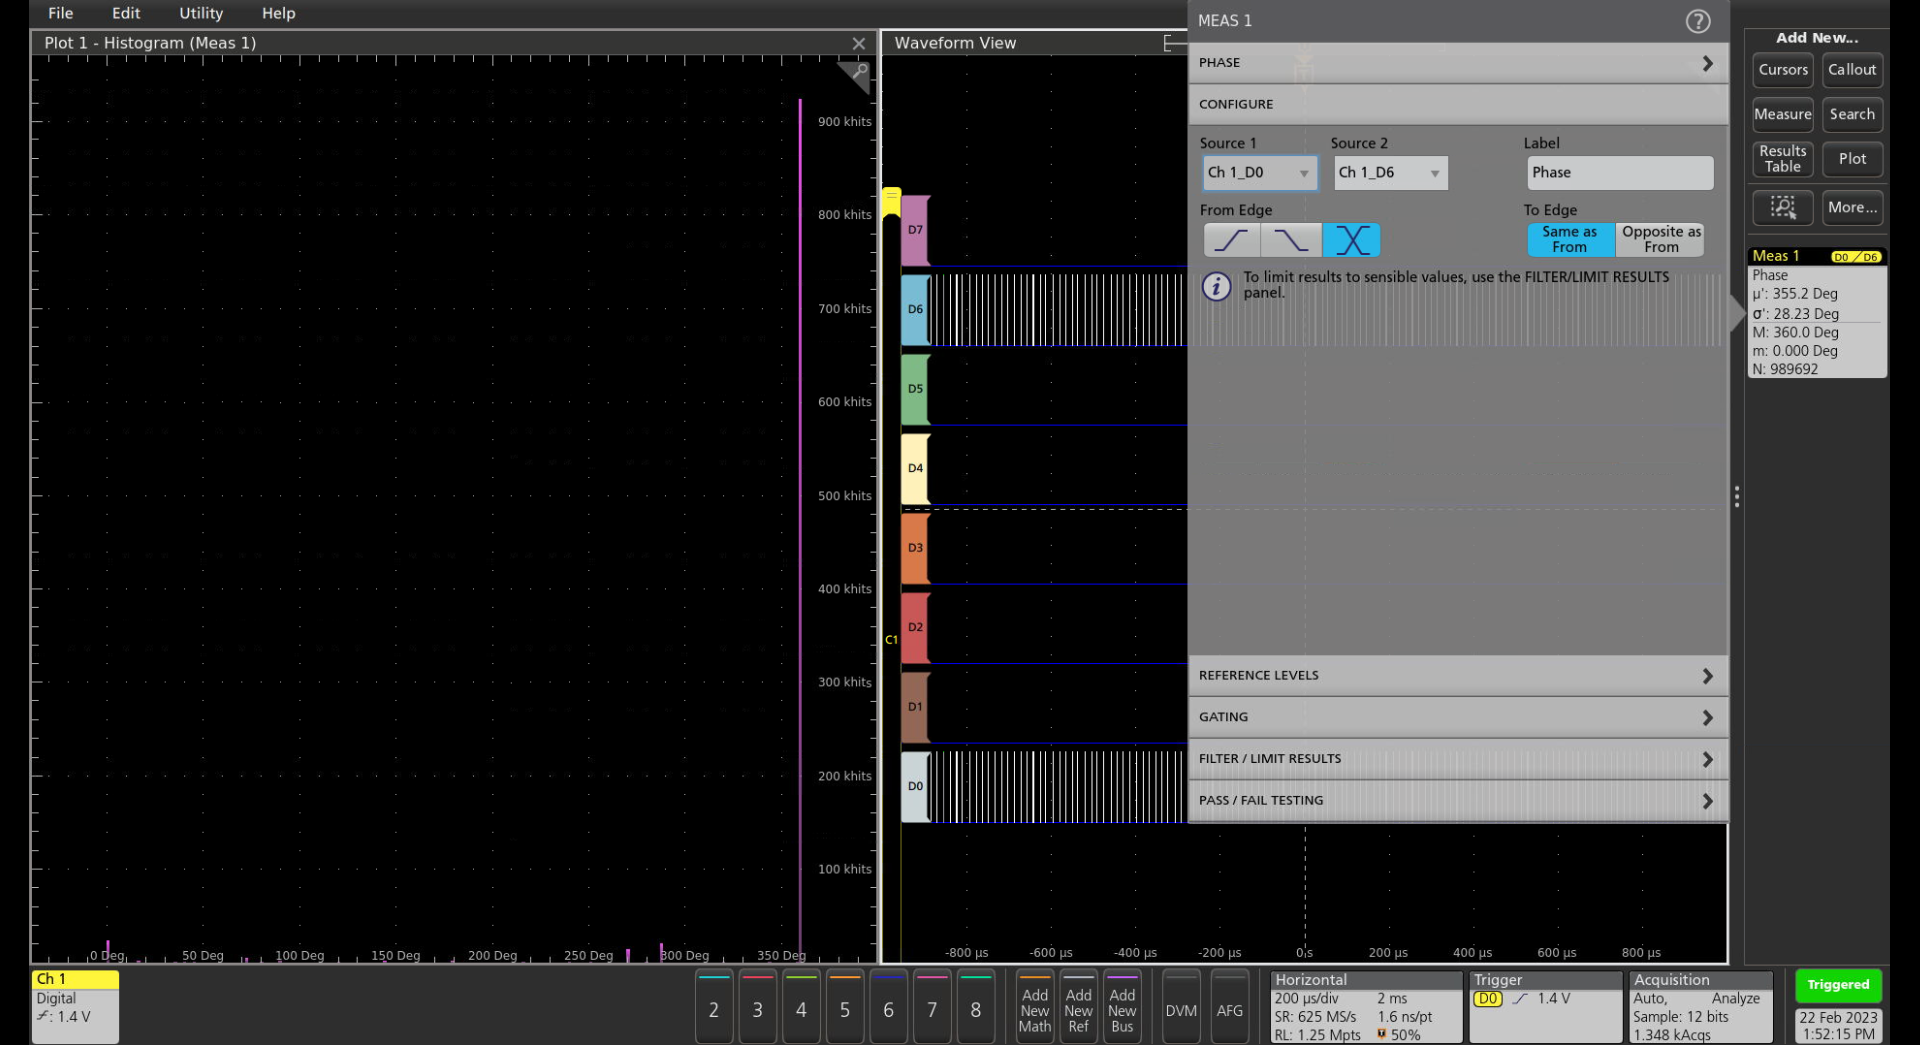Click the Label field containing Phase
The height and width of the screenshot is (1045, 1920).
1620,173
